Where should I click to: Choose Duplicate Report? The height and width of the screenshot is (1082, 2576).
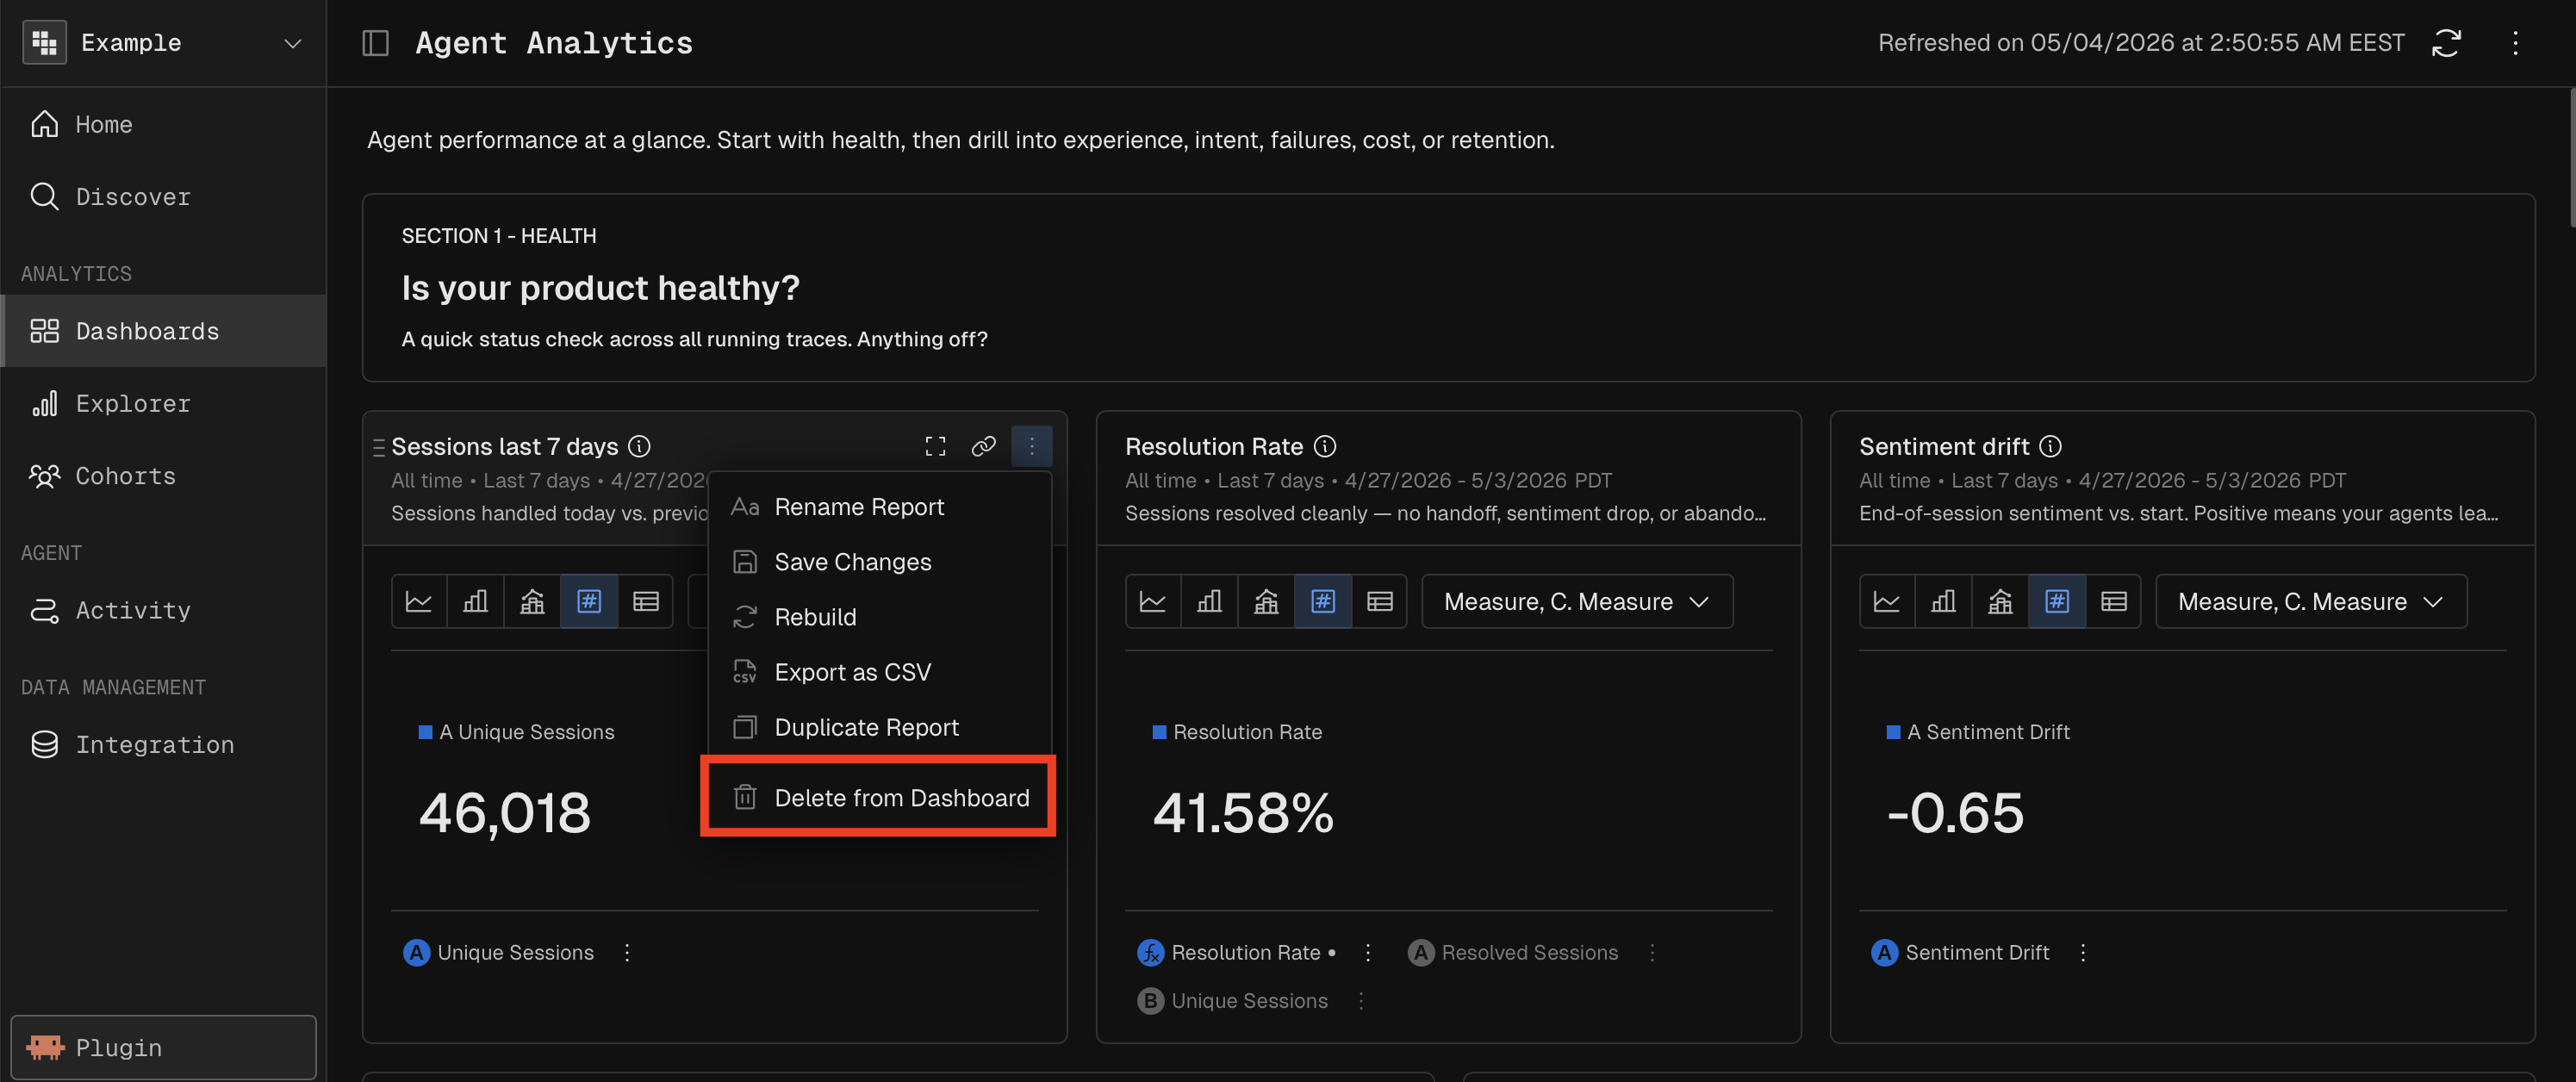(x=879, y=727)
